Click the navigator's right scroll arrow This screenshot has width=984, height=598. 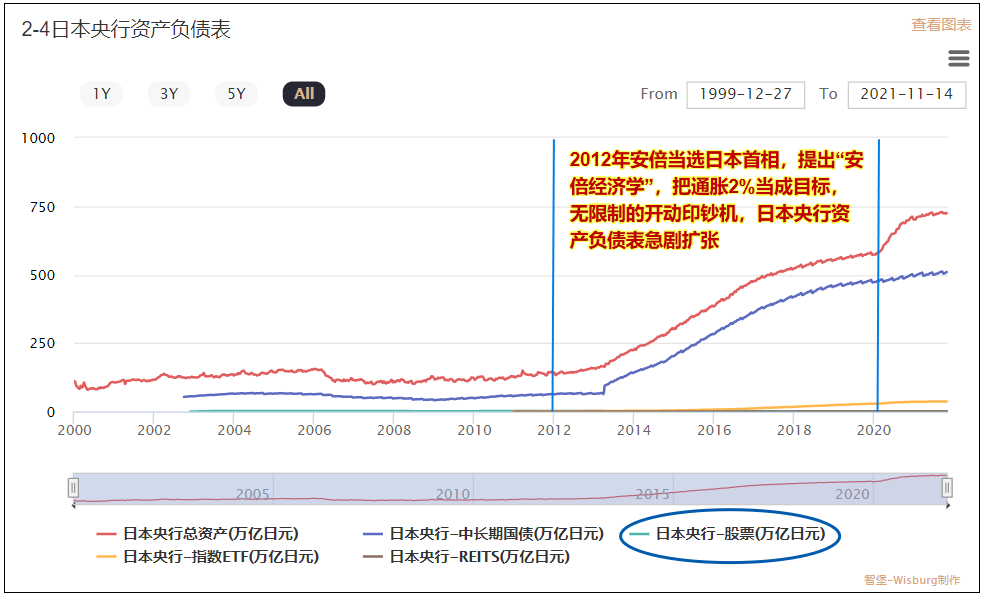[x=946, y=506]
